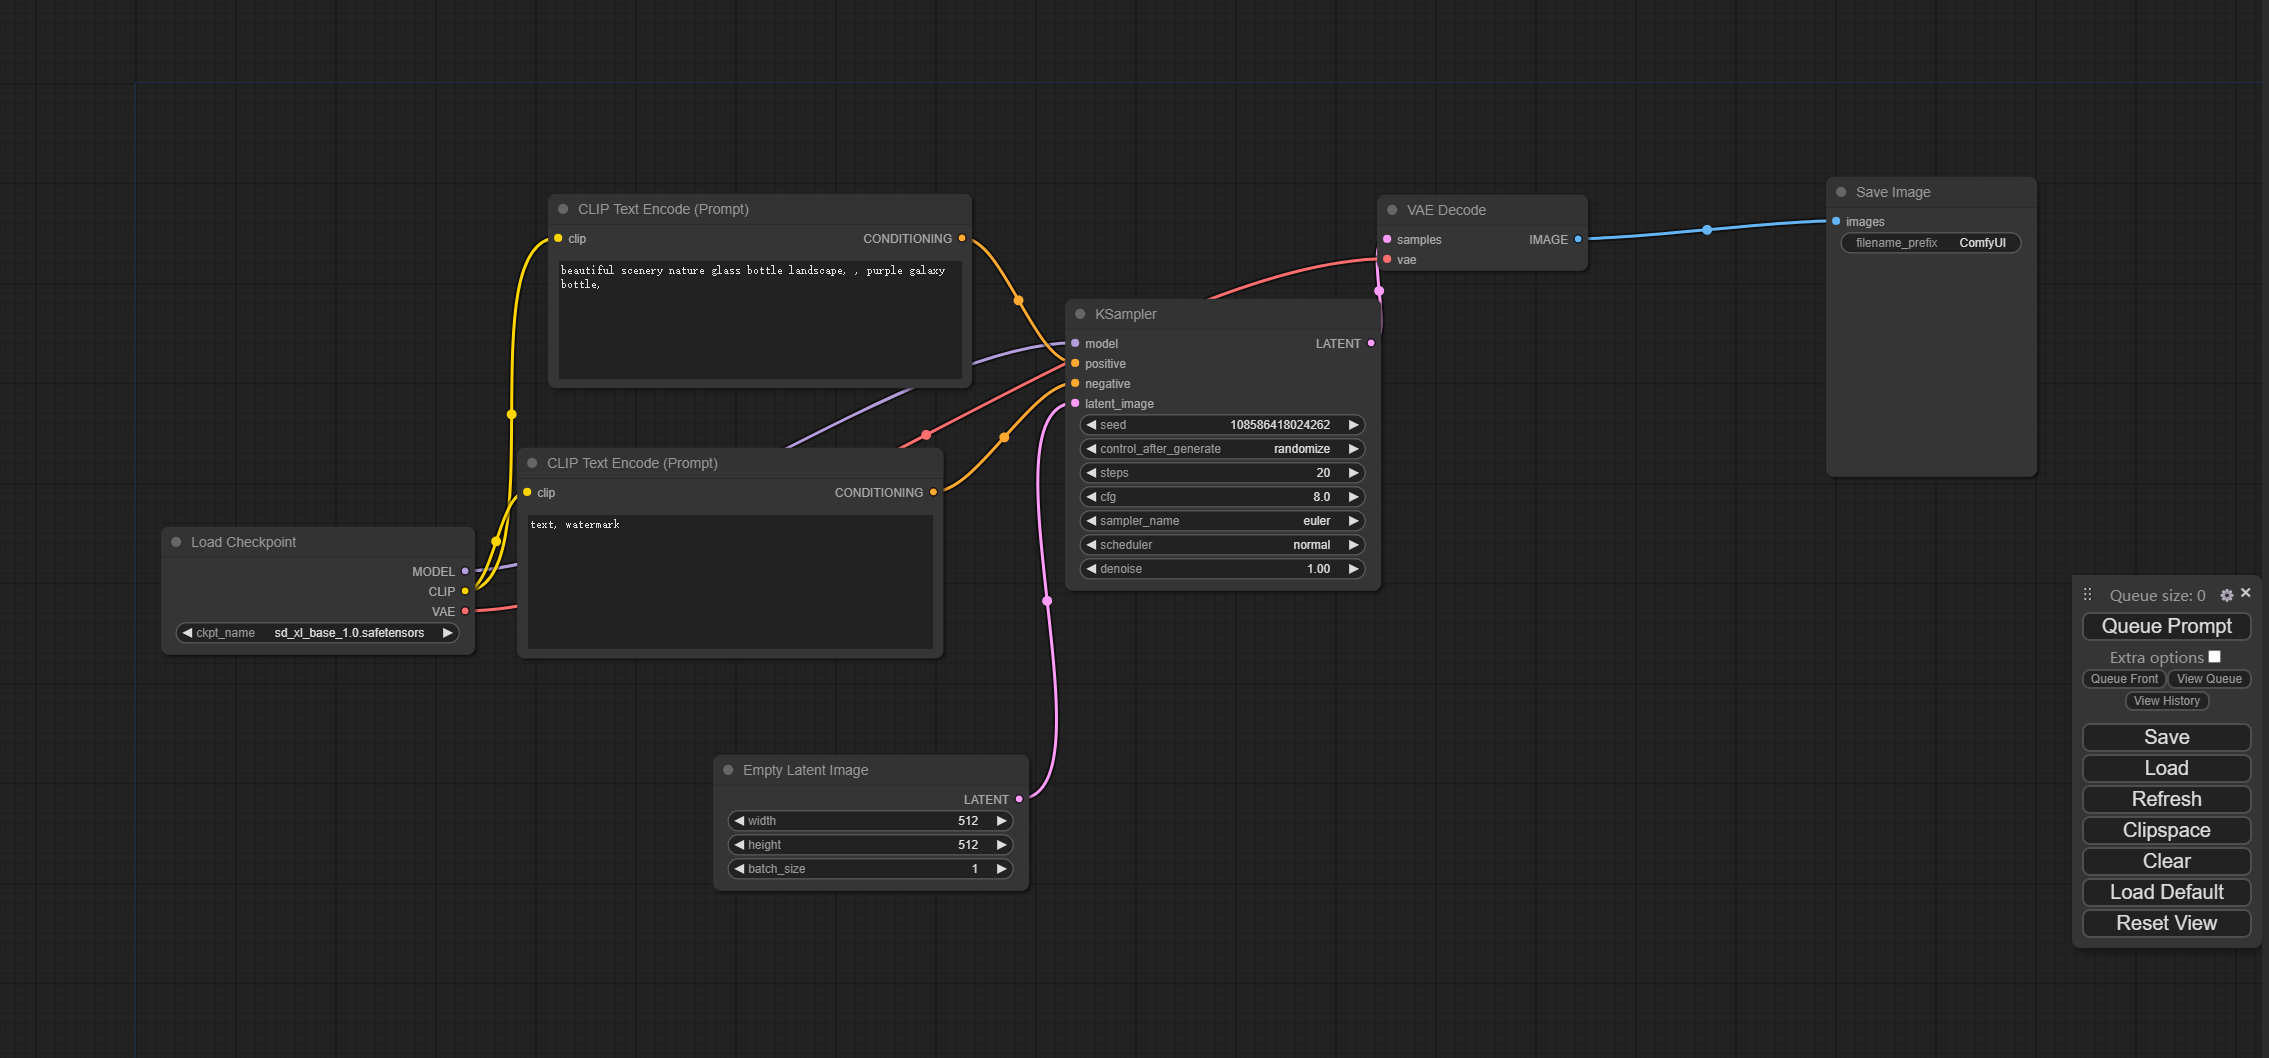Collapse the KSampler node using its dot
This screenshot has height=1058, width=2269.
[1080, 314]
